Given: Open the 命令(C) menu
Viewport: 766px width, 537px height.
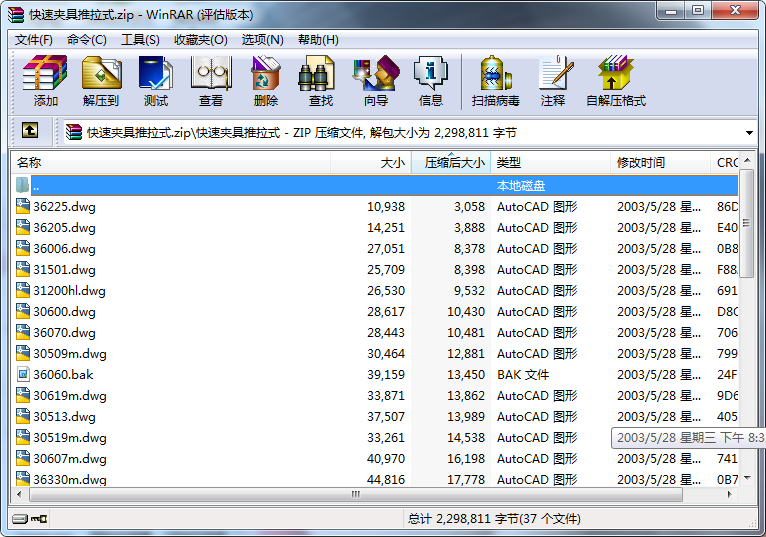Looking at the screenshot, I should [86, 40].
